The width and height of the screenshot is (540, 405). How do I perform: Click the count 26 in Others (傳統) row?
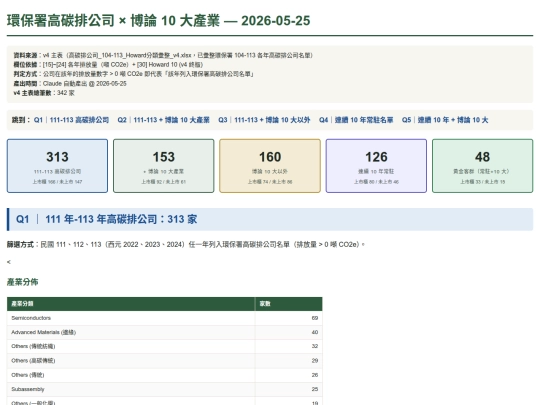(315, 375)
